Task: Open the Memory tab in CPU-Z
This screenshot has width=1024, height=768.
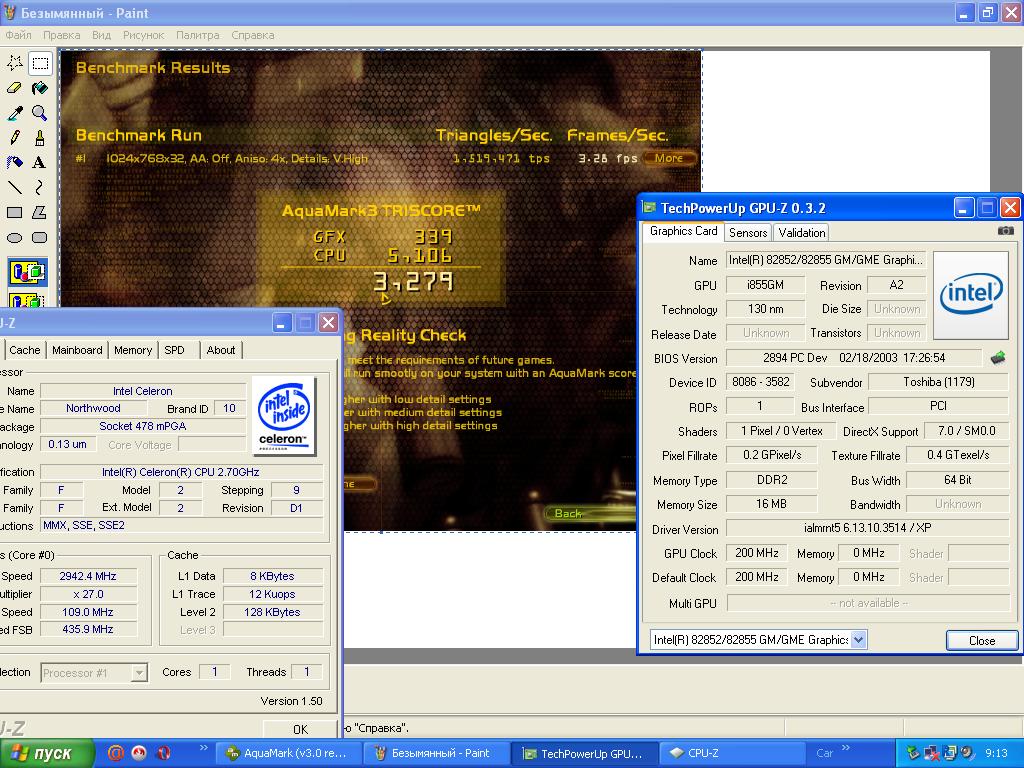Action: pos(133,350)
